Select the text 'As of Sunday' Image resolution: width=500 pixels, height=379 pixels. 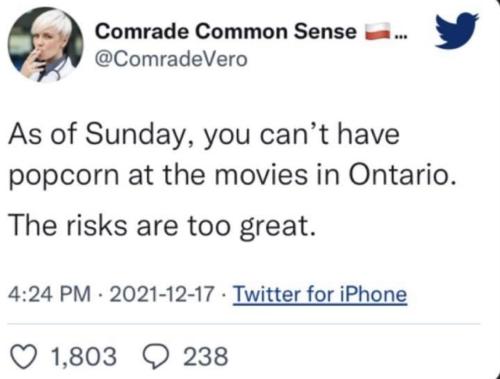pos(97,134)
